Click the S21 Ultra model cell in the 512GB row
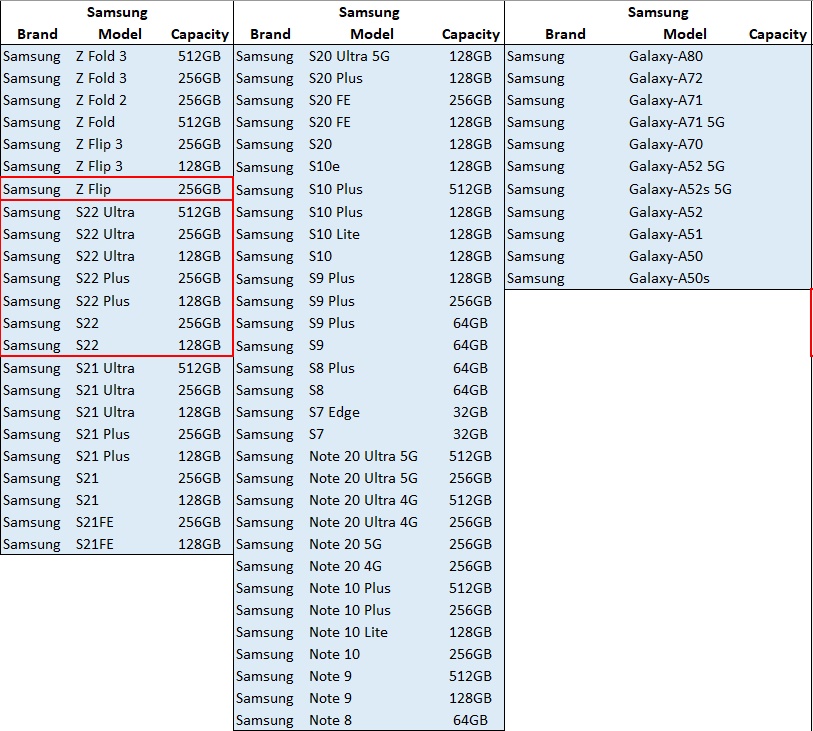 pos(105,368)
